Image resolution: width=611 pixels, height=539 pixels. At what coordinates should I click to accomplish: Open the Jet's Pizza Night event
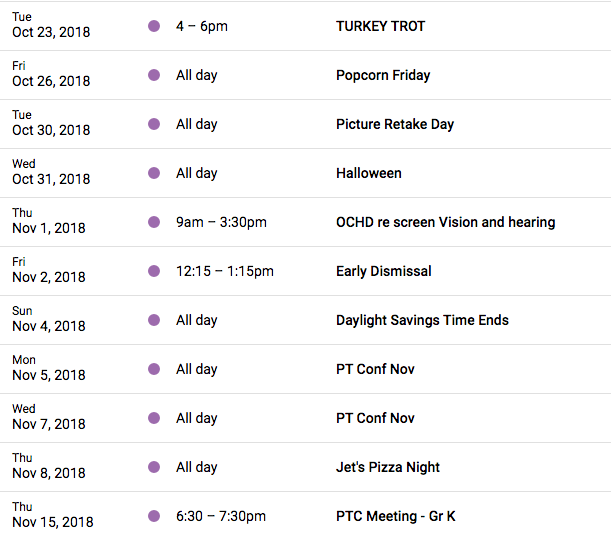point(388,467)
